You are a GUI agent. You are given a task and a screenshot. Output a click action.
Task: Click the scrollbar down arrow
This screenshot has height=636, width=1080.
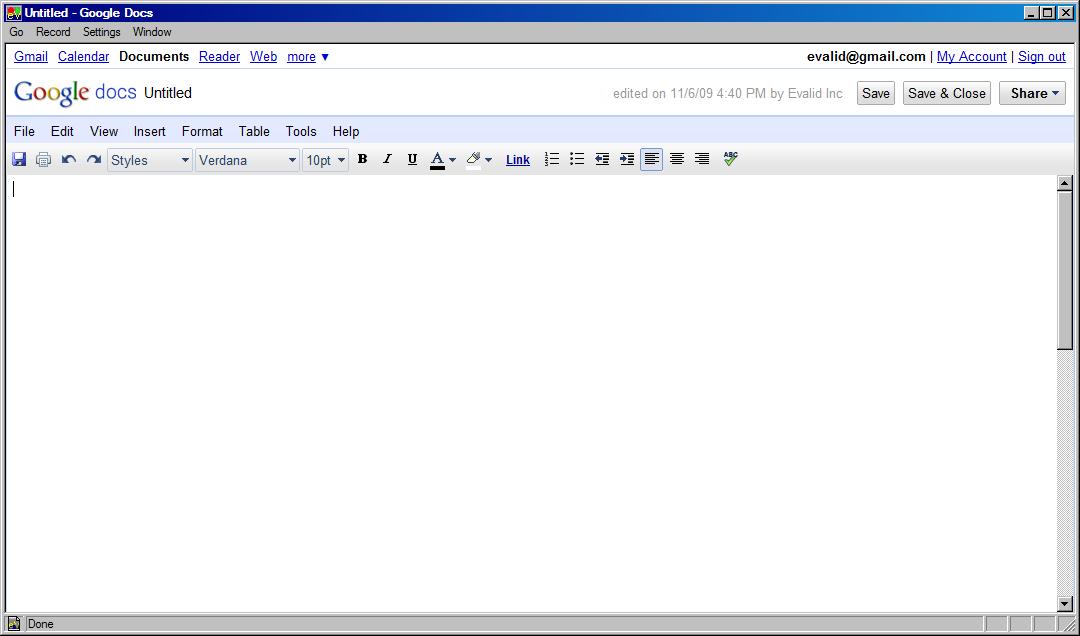coord(1065,604)
